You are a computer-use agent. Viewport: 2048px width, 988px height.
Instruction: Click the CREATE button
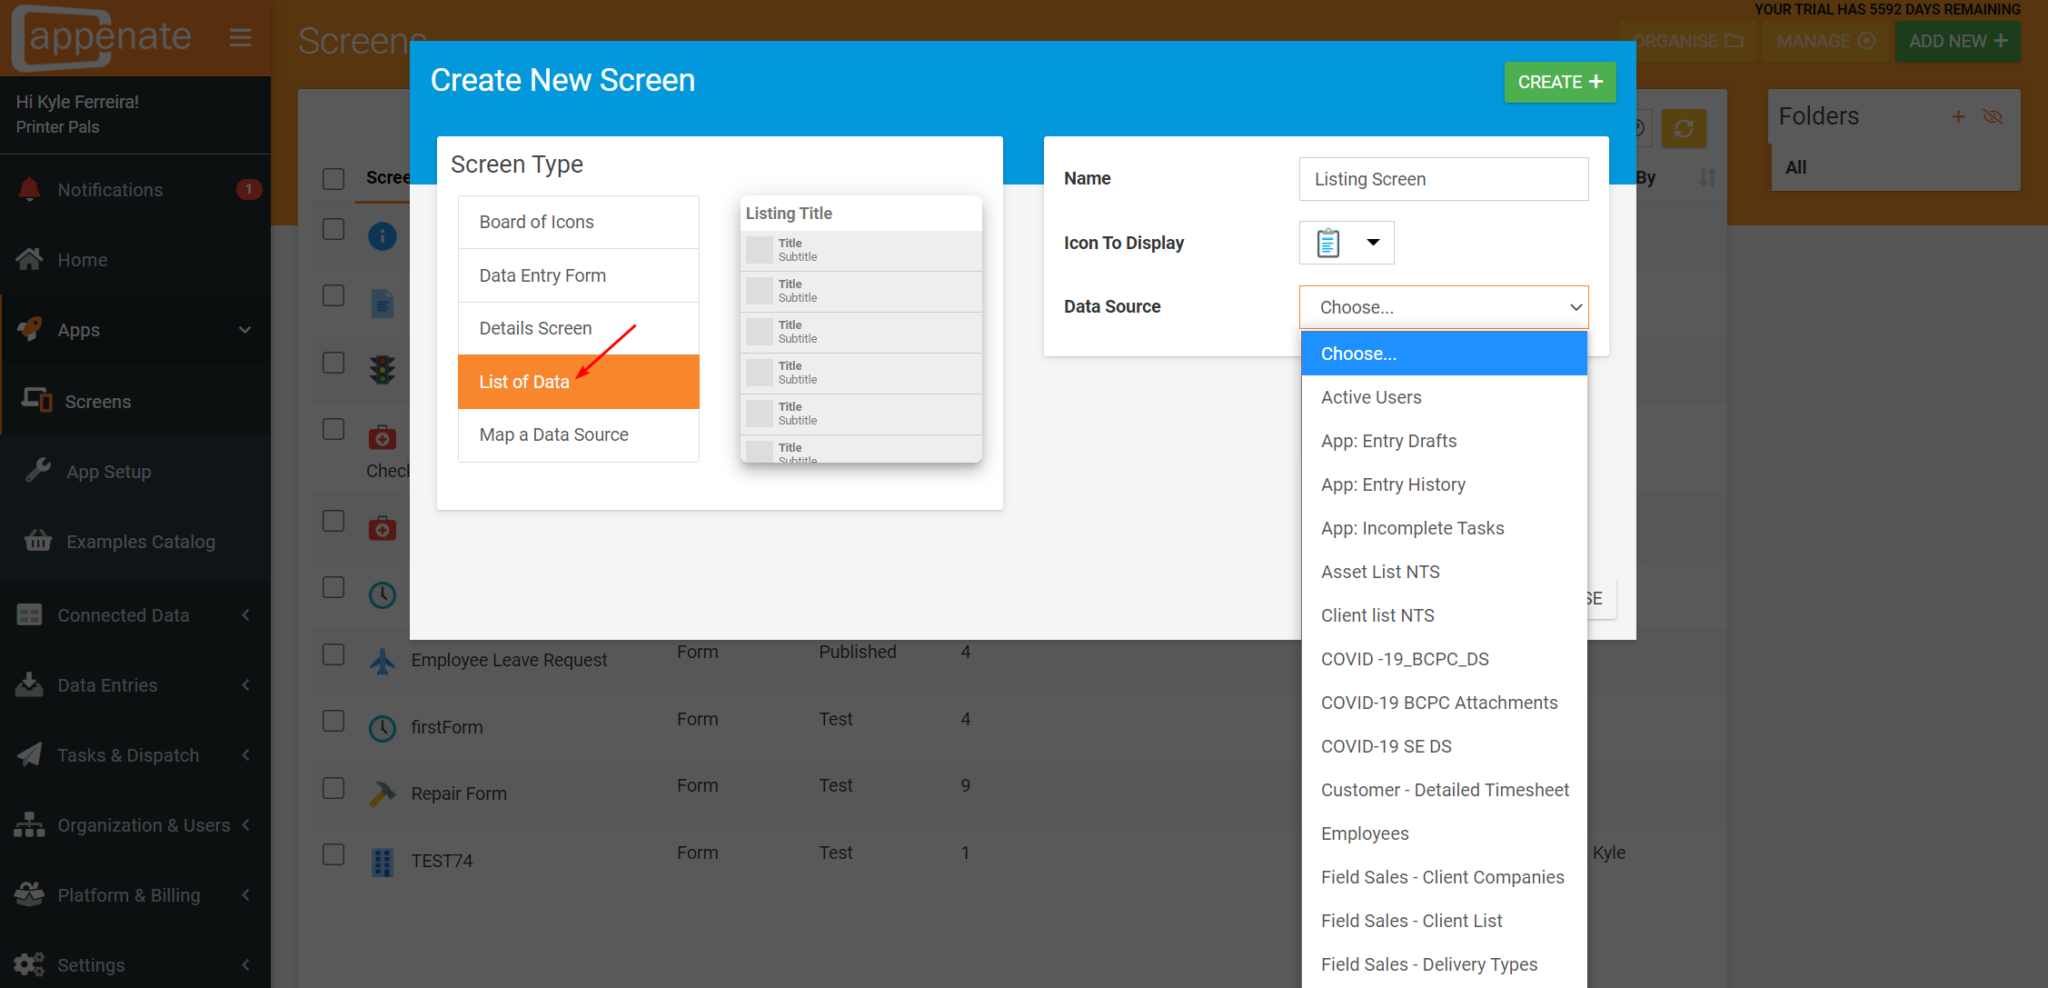(1559, 81)
